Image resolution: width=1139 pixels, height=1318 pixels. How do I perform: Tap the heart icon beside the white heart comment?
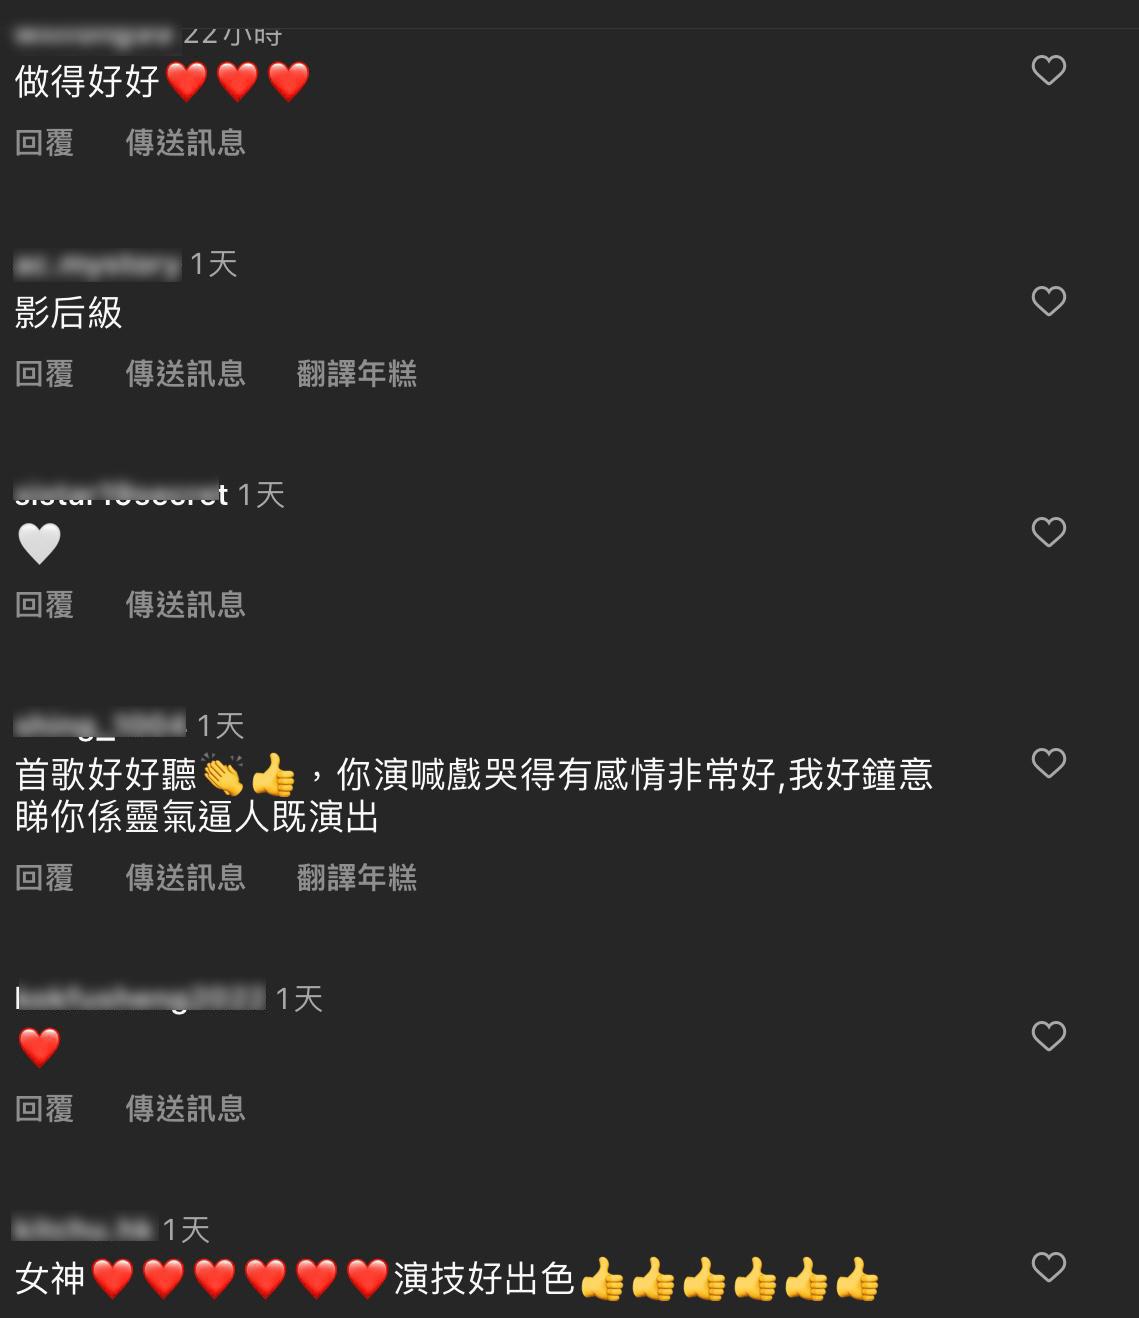1048,532
